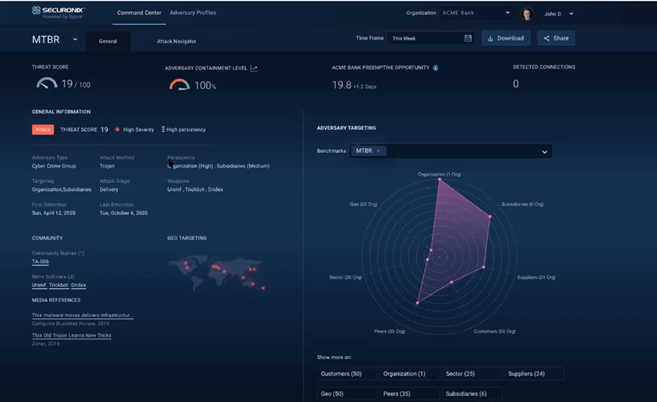
Task: Click the threat score gauge
Action: click(46, 85)
